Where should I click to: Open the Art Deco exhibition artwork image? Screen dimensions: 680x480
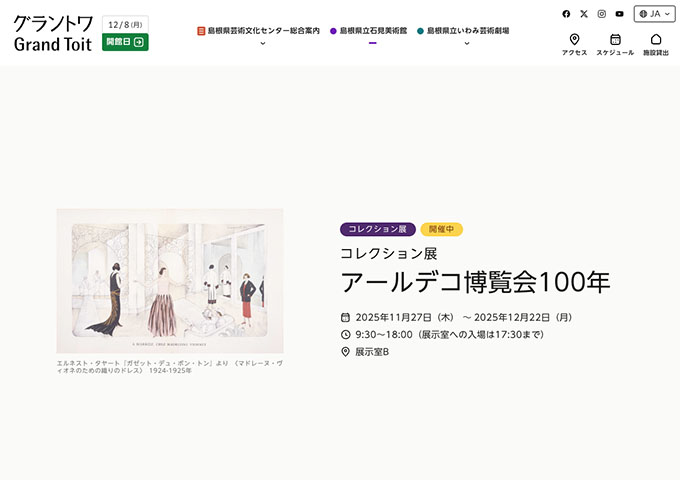pyautogui.click(x=170, y=281)
